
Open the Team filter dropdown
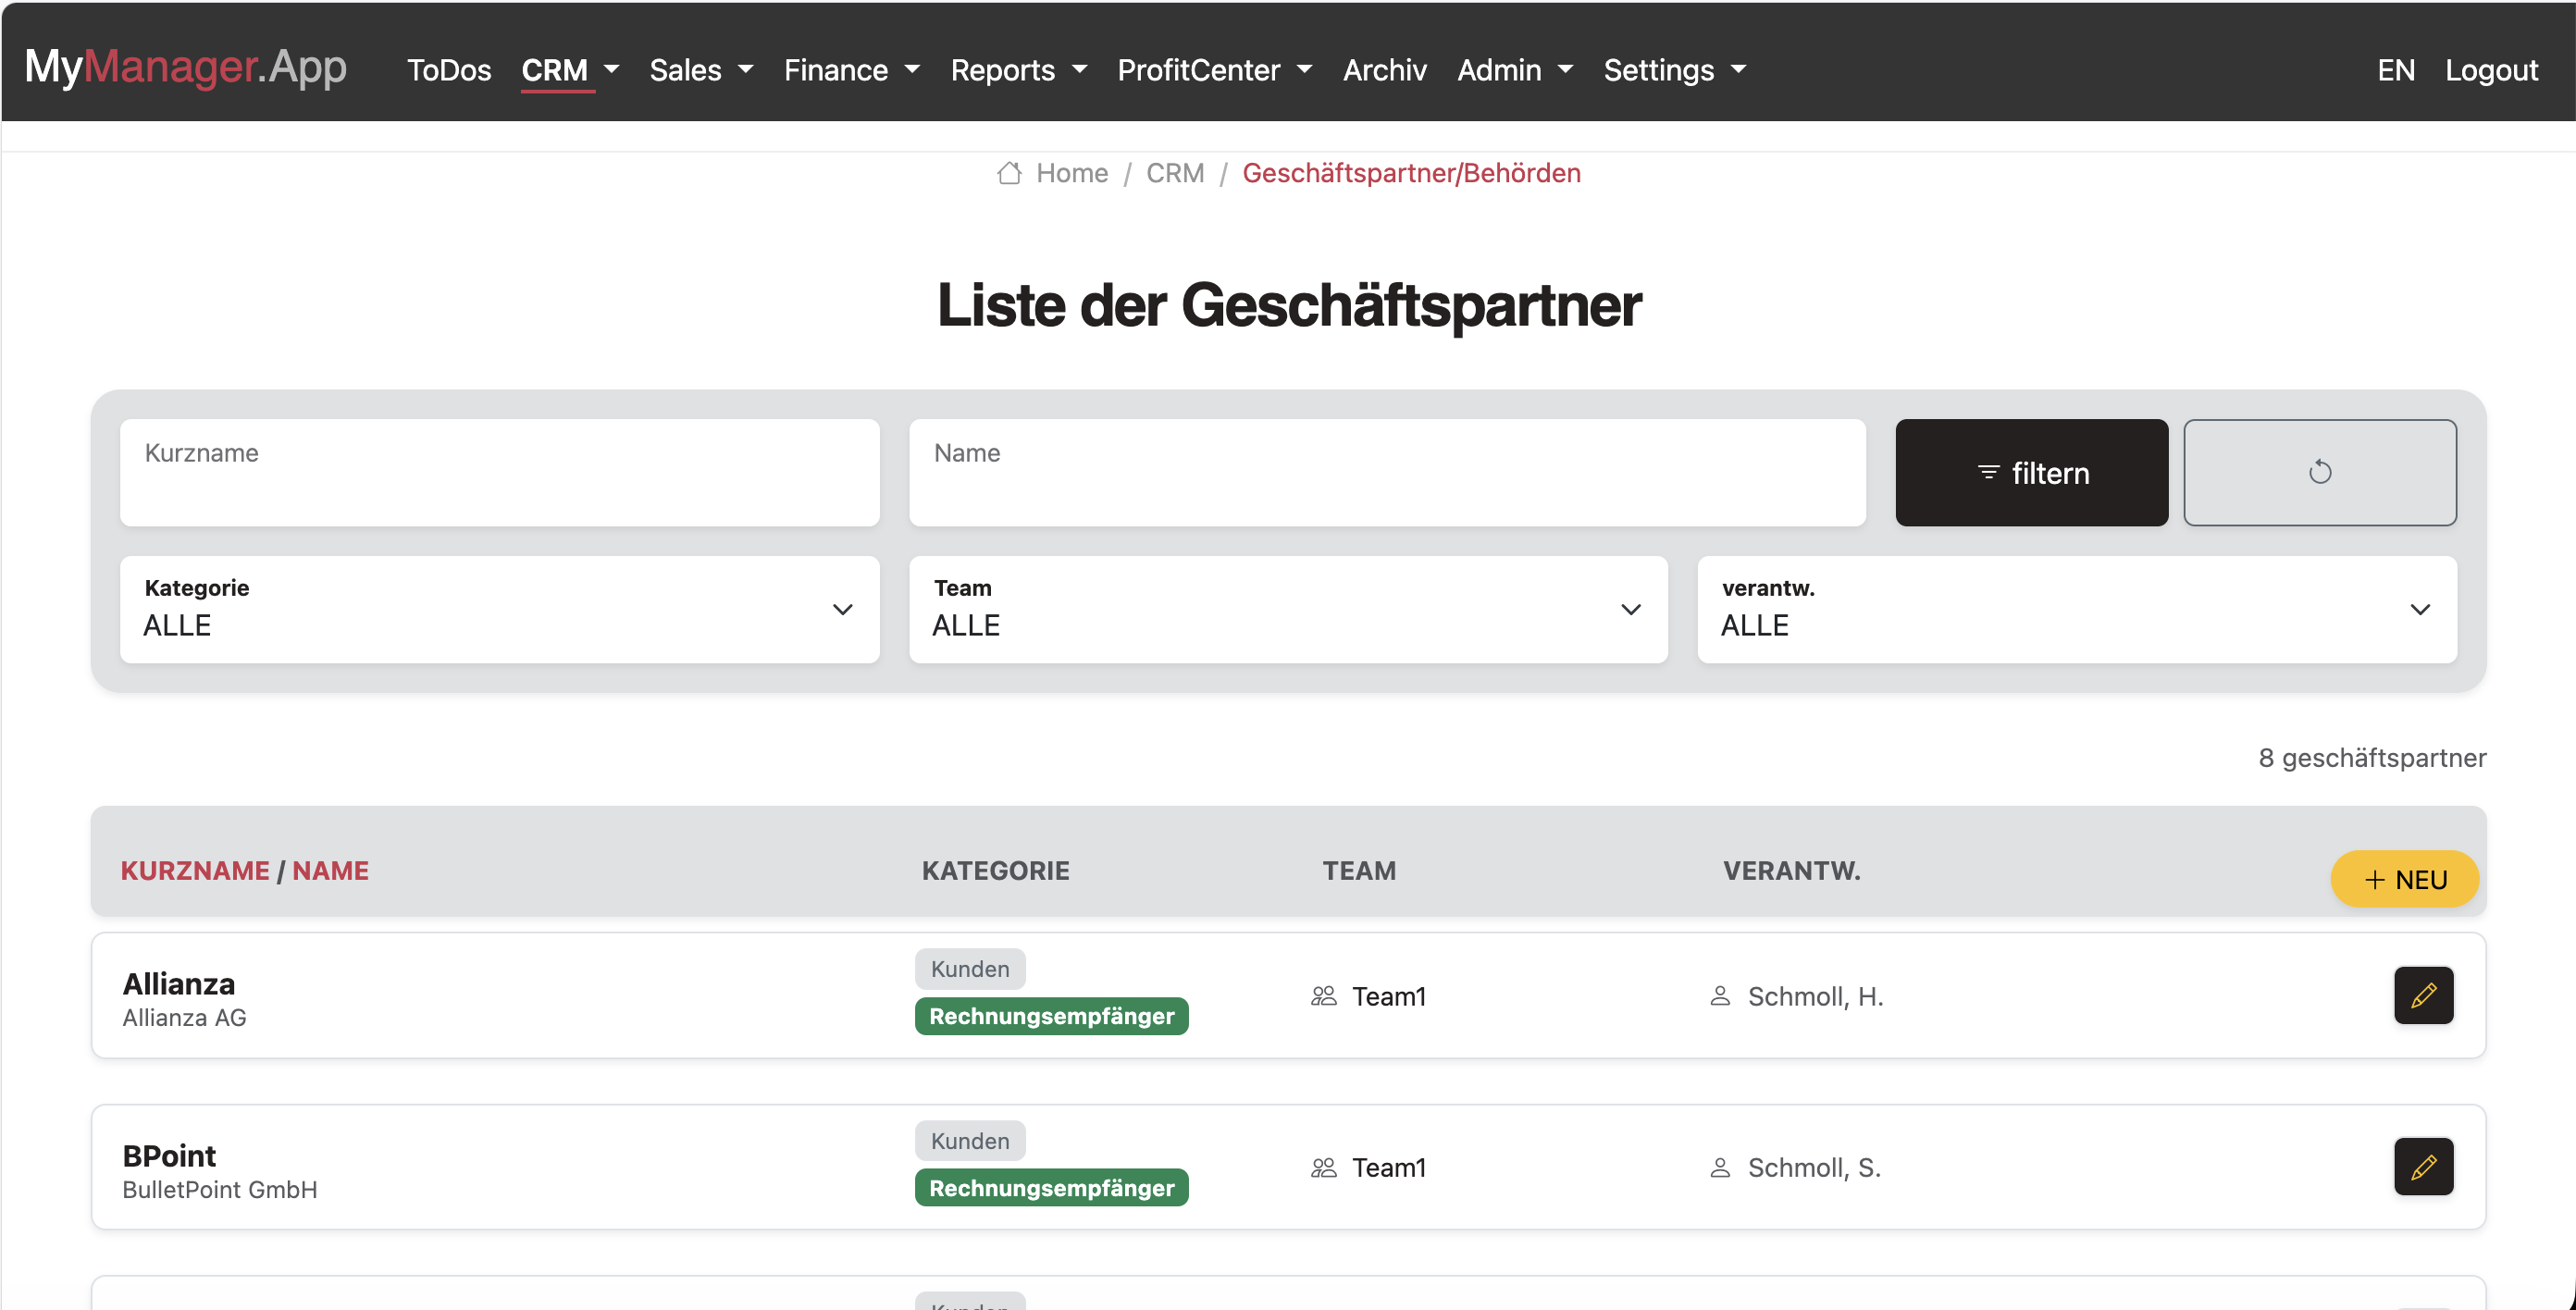1288,609
